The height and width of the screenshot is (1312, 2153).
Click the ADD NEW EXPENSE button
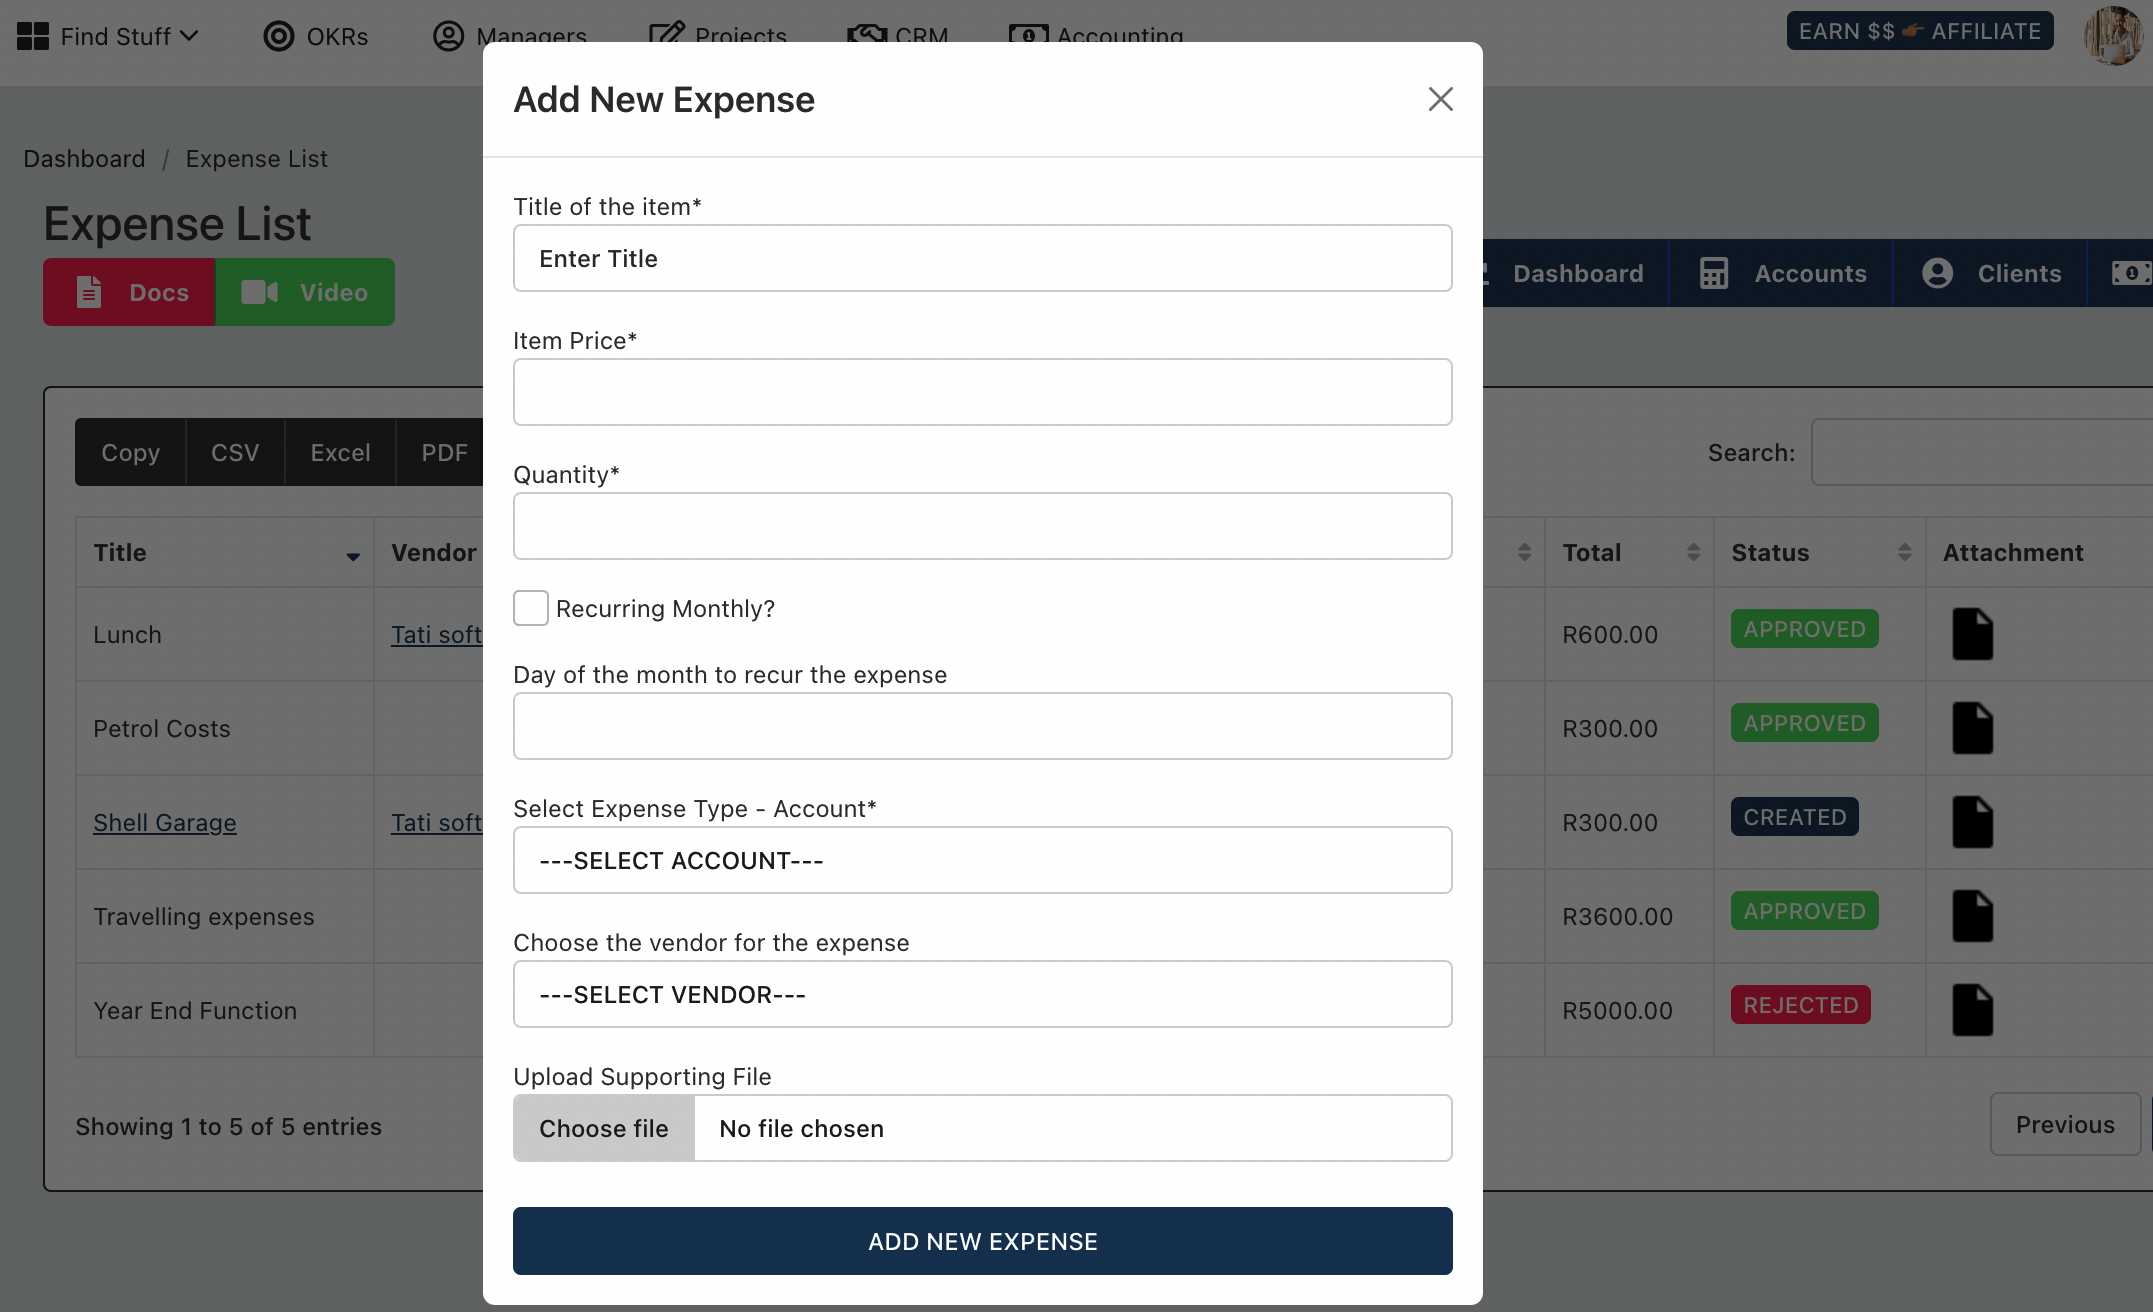tap(983, 1240)
